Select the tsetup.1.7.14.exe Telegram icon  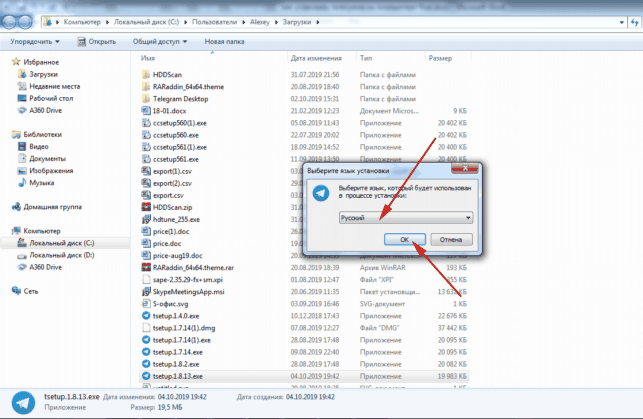pyautogui.click(x=146, y=352)
